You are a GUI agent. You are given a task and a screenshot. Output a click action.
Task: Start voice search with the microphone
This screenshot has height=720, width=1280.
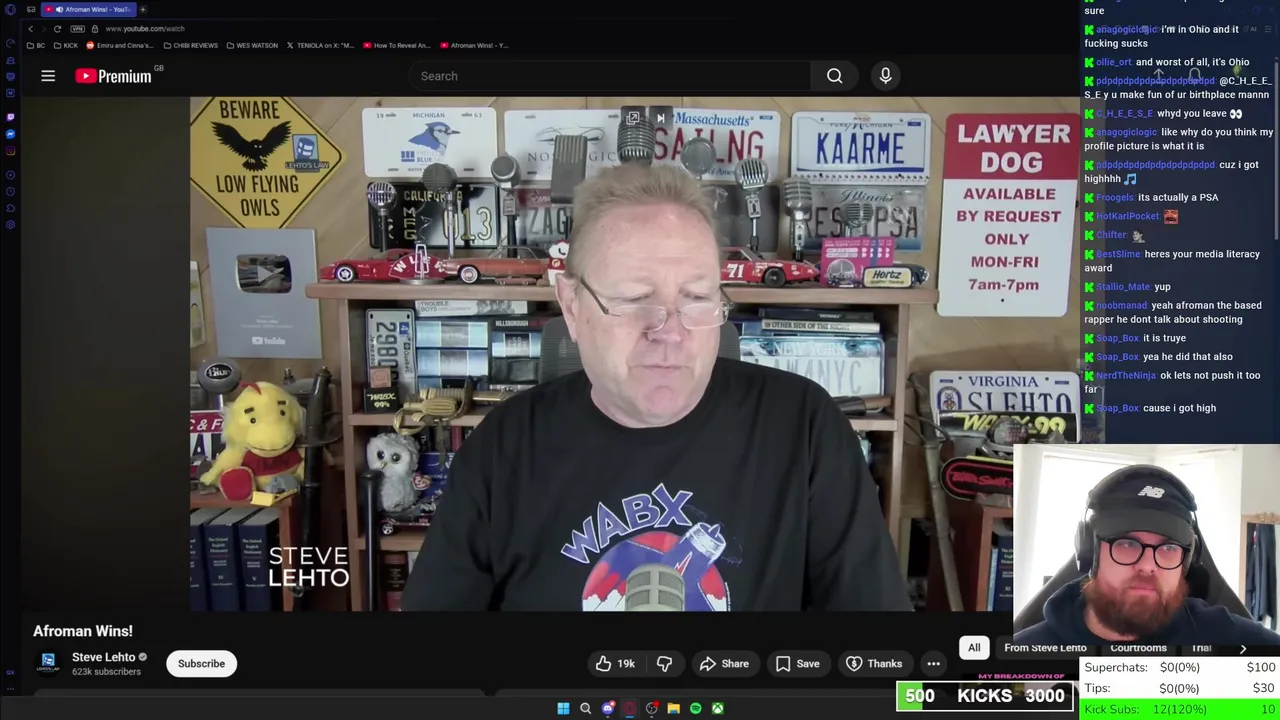(885, 76)
